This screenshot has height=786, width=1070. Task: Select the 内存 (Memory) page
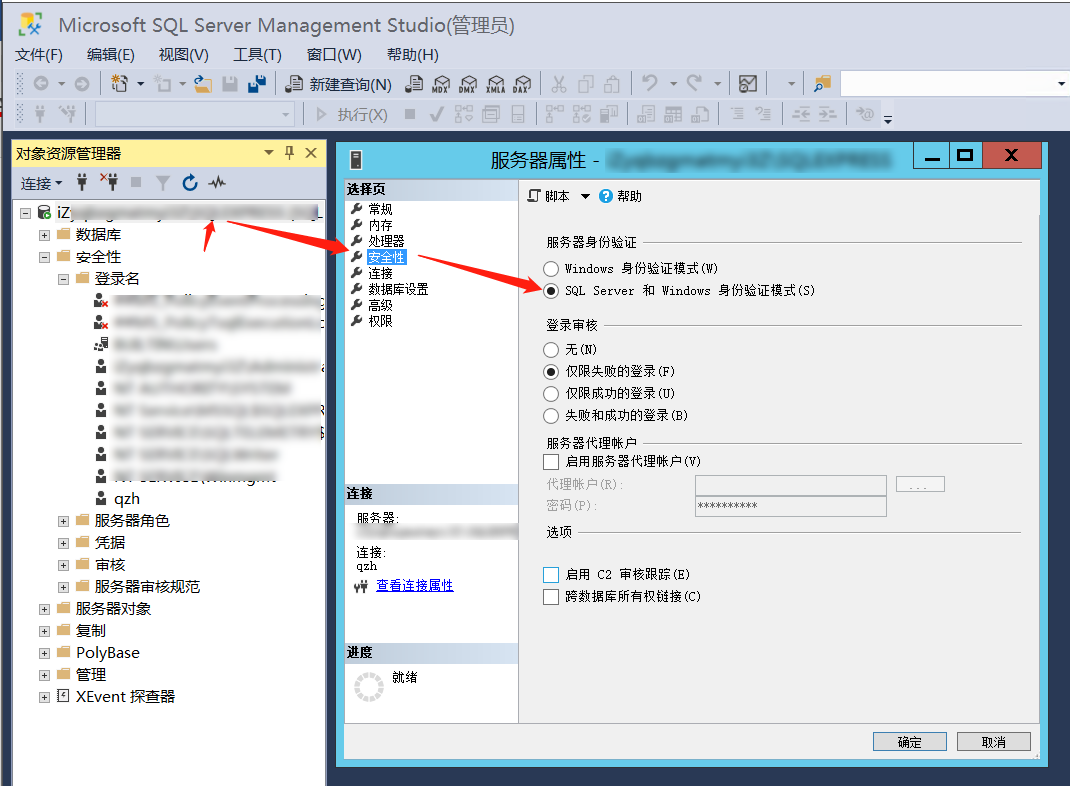pyautogui.click(x=380, y=225)
